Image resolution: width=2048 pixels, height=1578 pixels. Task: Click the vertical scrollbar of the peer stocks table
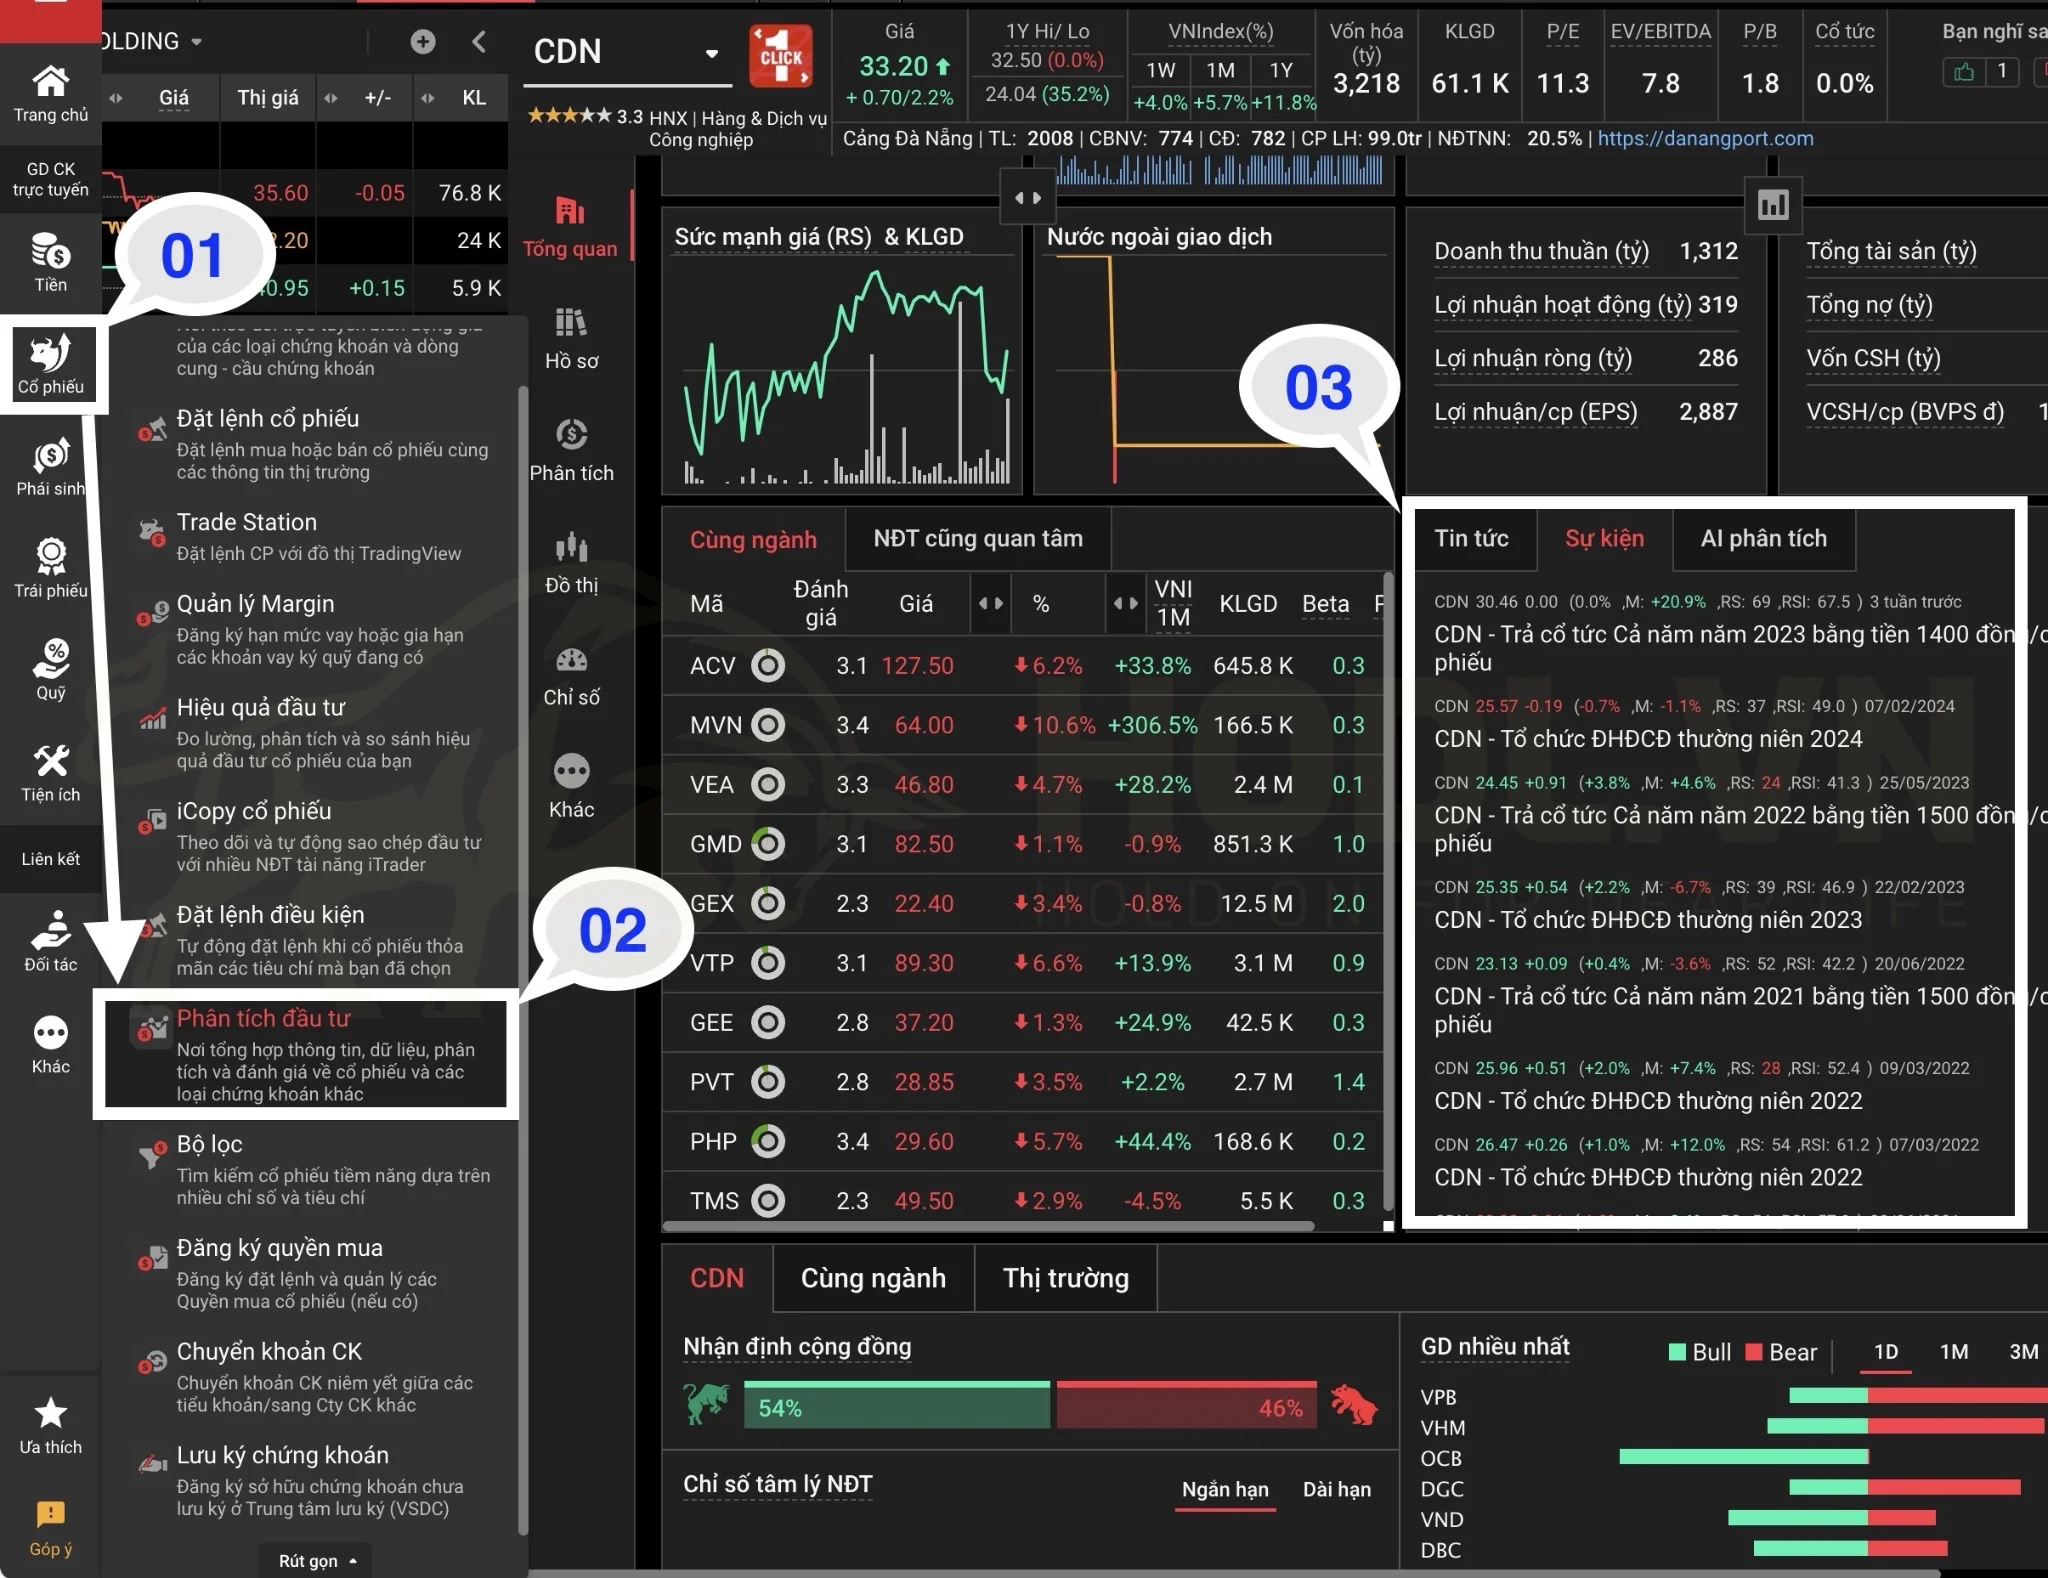pyautogui.click(x=1387, y=890)
